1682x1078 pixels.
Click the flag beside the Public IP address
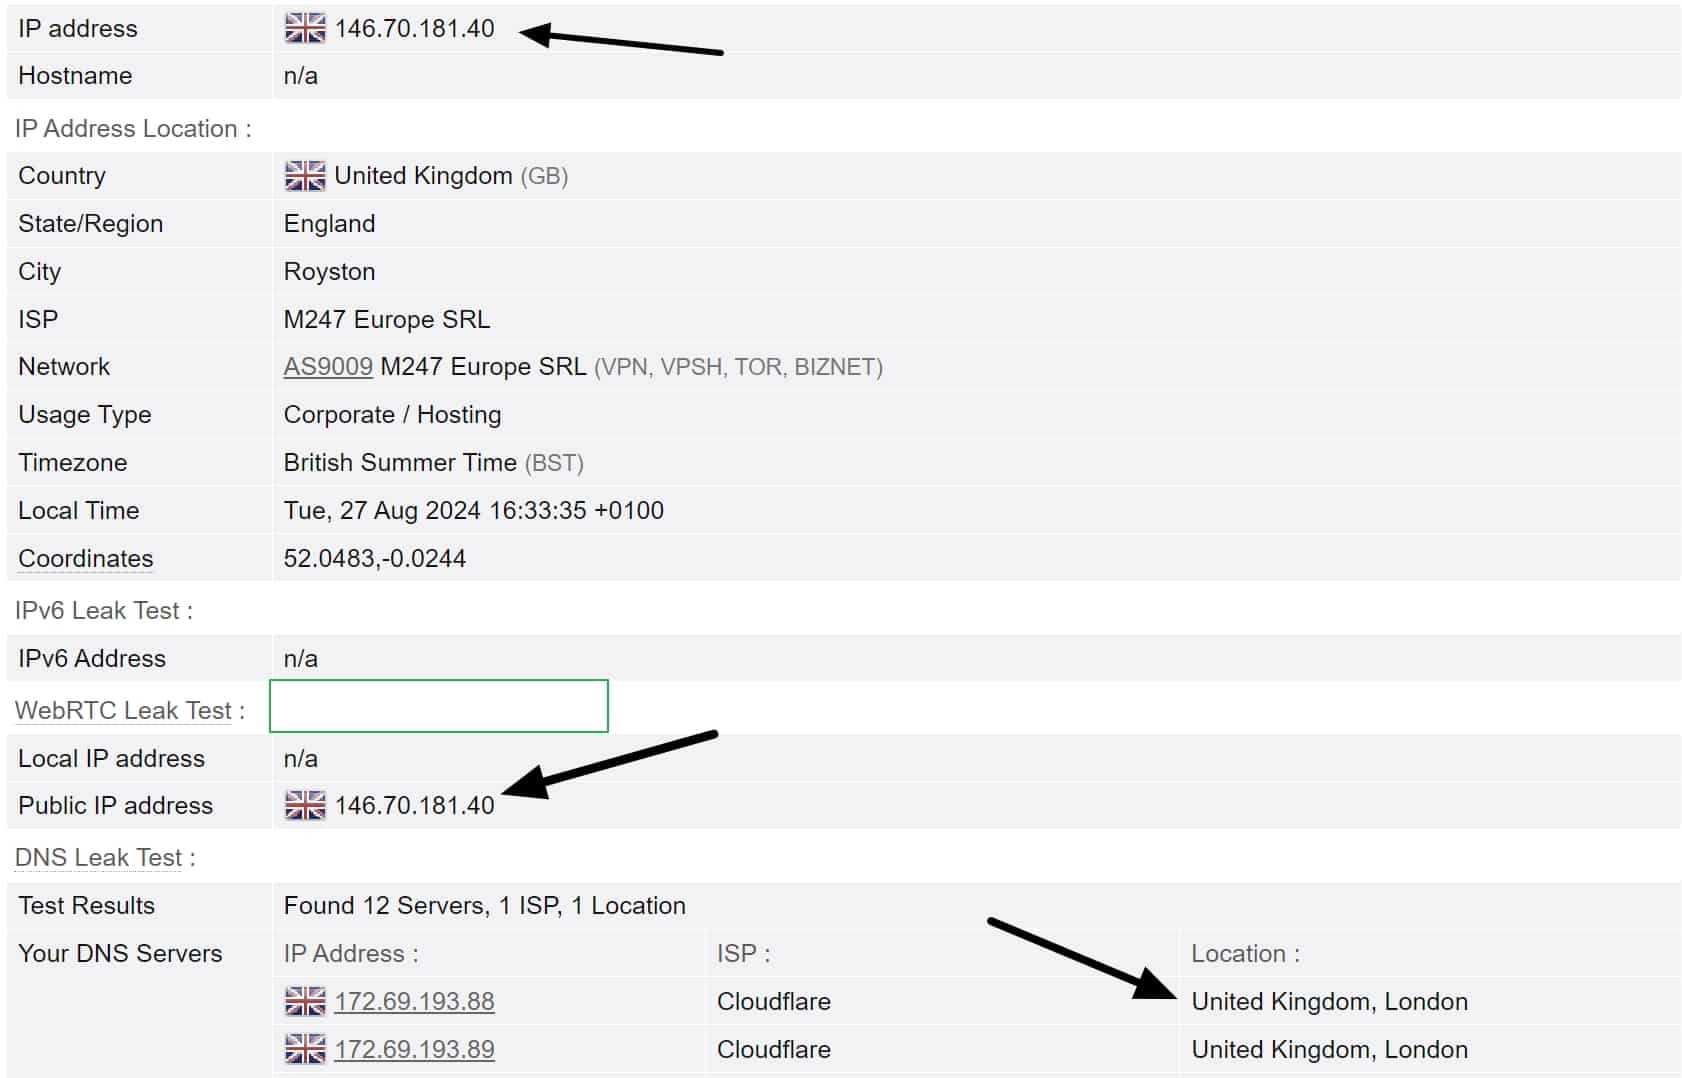click(x=305, y=805)
